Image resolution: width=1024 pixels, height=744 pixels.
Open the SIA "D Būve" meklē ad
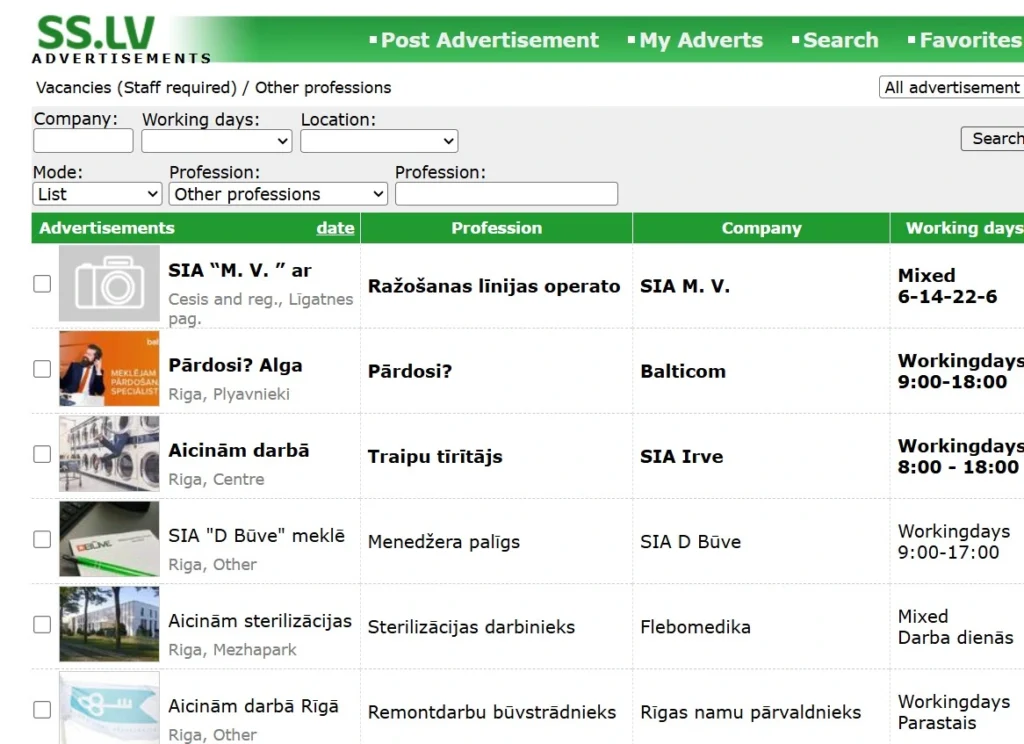[257, 536]
